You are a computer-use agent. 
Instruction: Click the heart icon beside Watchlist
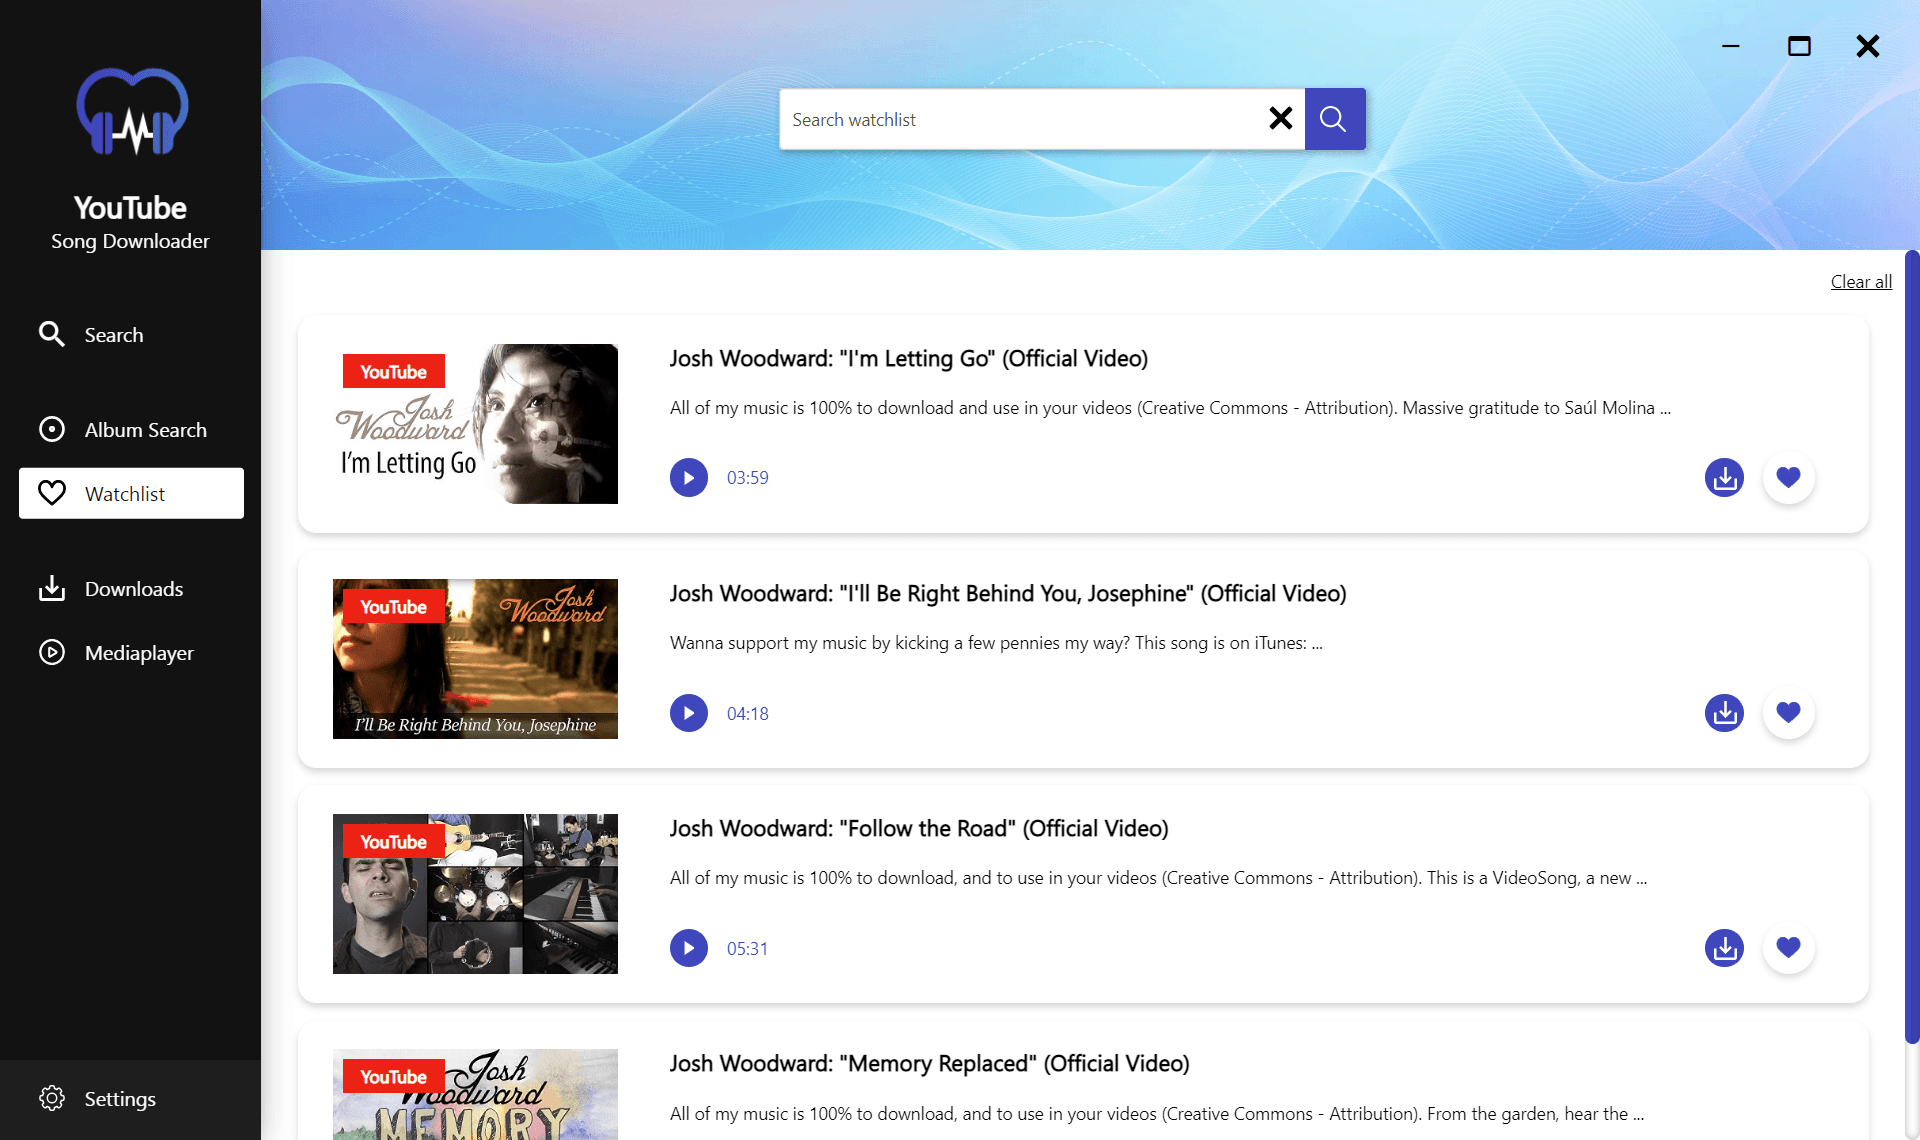point(52,493)
